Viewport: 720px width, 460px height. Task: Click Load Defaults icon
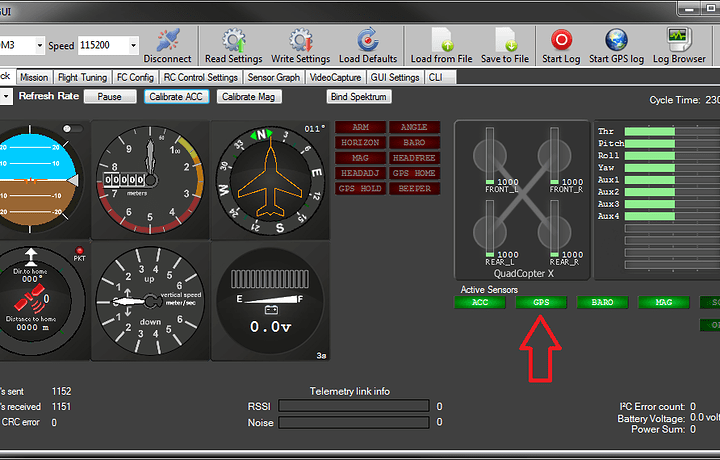368,40
